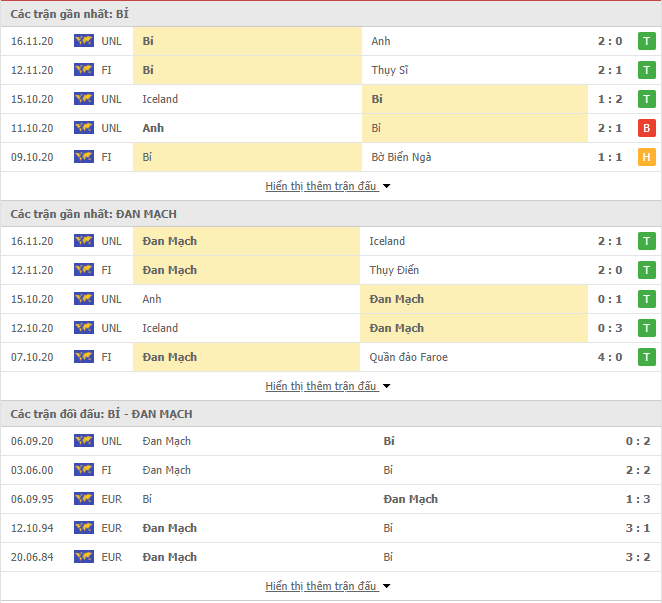Click the Thụy Sĩ team name

(x=390, y=70)
